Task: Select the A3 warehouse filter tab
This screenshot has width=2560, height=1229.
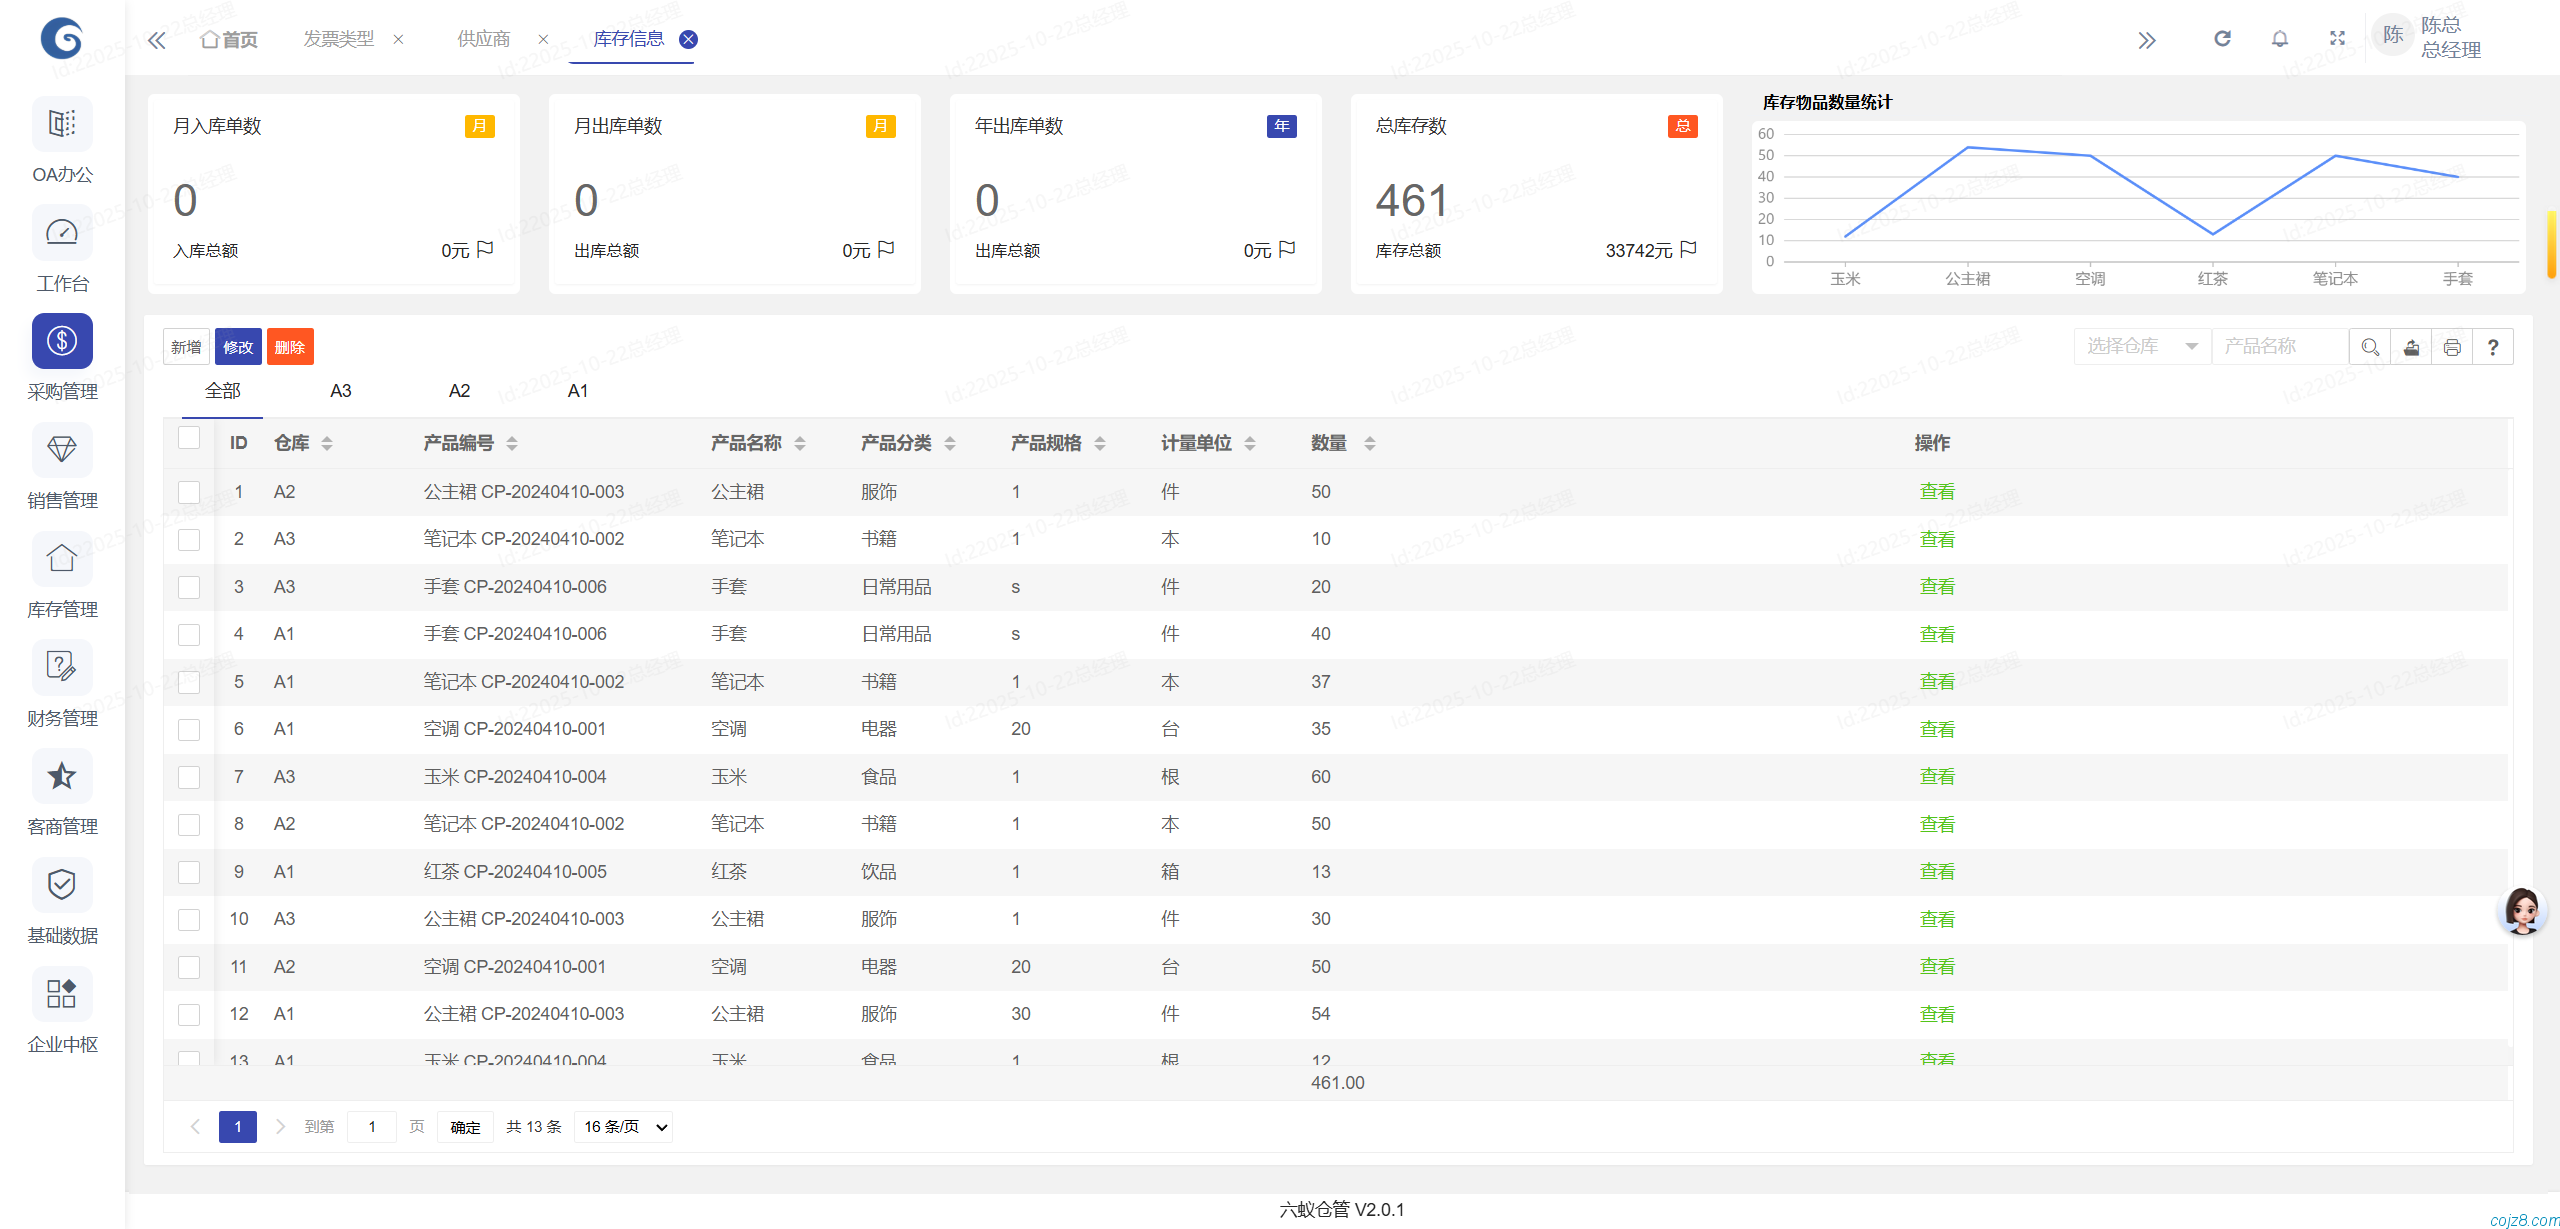Action: [x=340, y=391]
